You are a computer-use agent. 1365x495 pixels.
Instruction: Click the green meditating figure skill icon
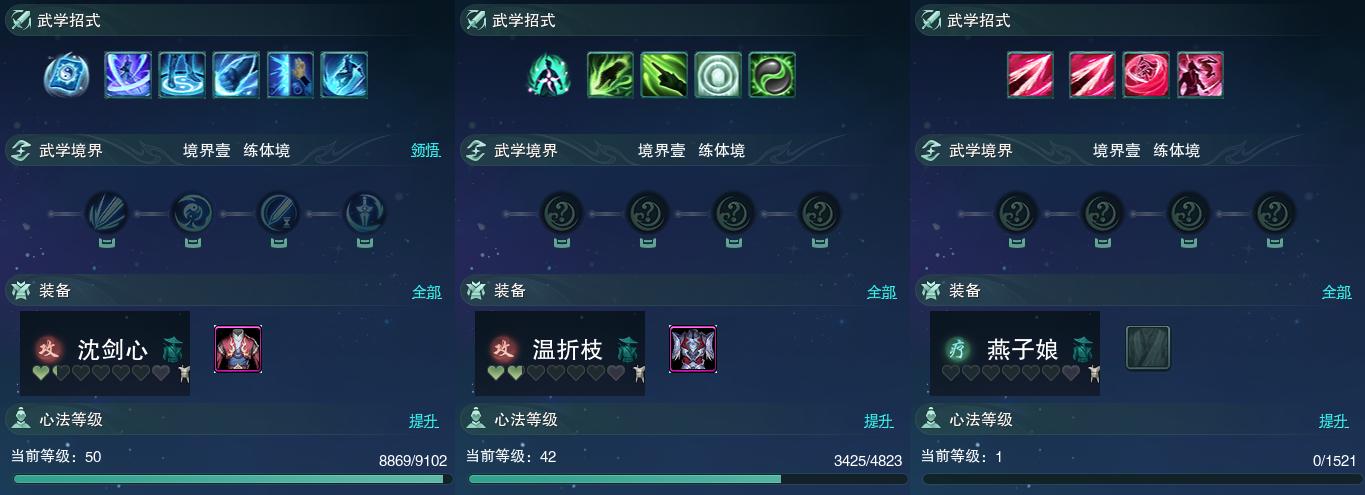click(548, 75)
